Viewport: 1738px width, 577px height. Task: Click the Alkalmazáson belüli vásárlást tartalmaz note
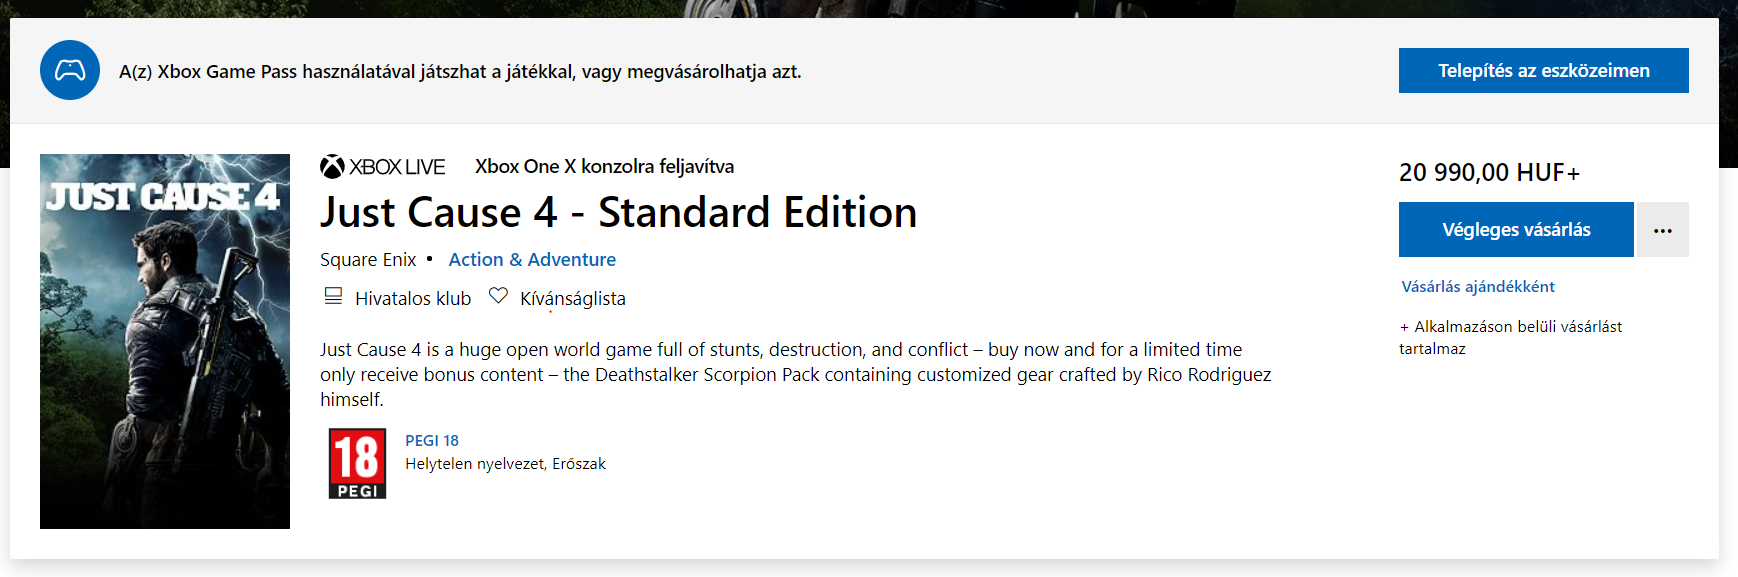click(1510, 337)
